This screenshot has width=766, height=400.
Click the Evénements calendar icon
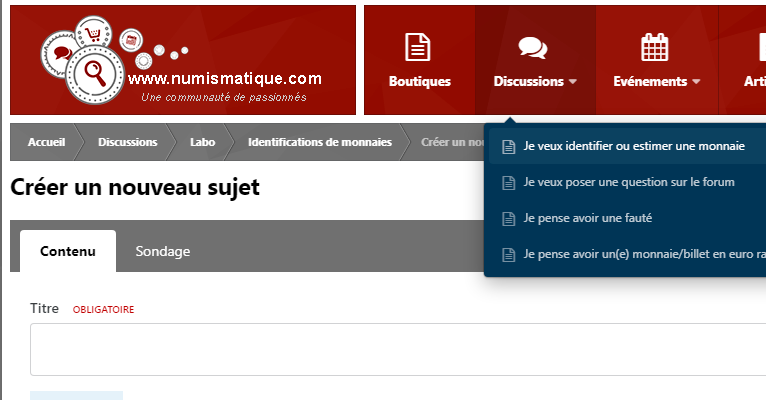coord(654,47)
